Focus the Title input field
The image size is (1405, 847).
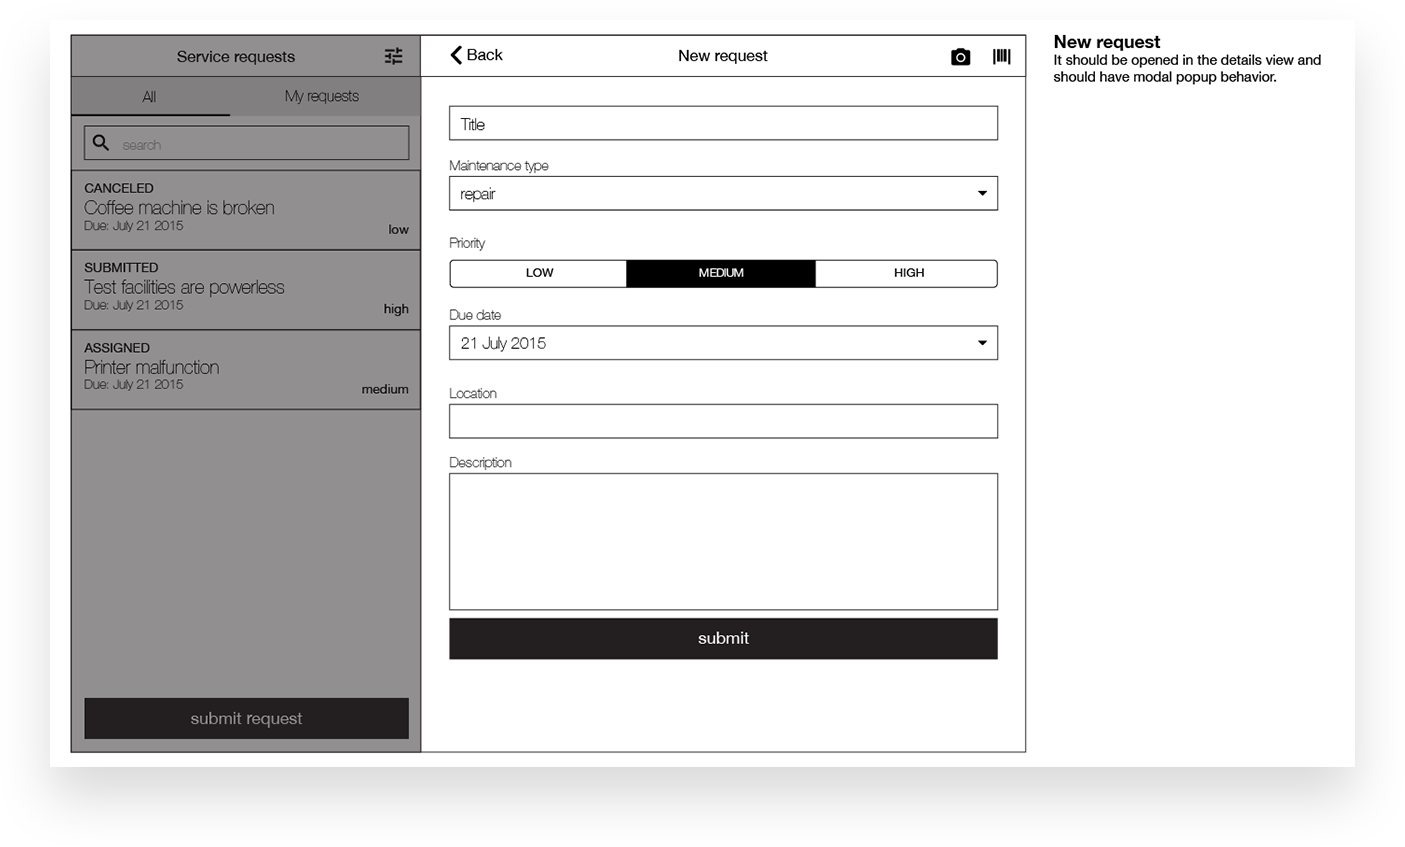pyautogui.click(x=723, y=123)
